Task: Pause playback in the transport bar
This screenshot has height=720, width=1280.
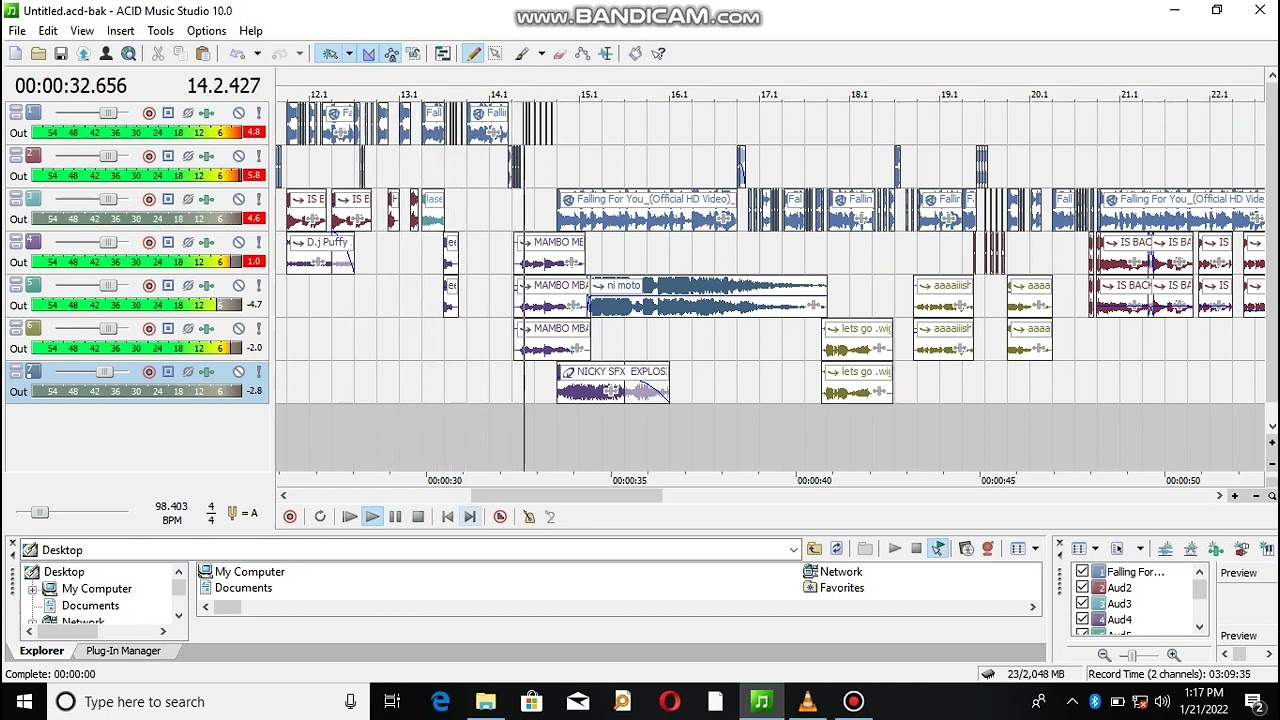Action: [x=395, y=517]
